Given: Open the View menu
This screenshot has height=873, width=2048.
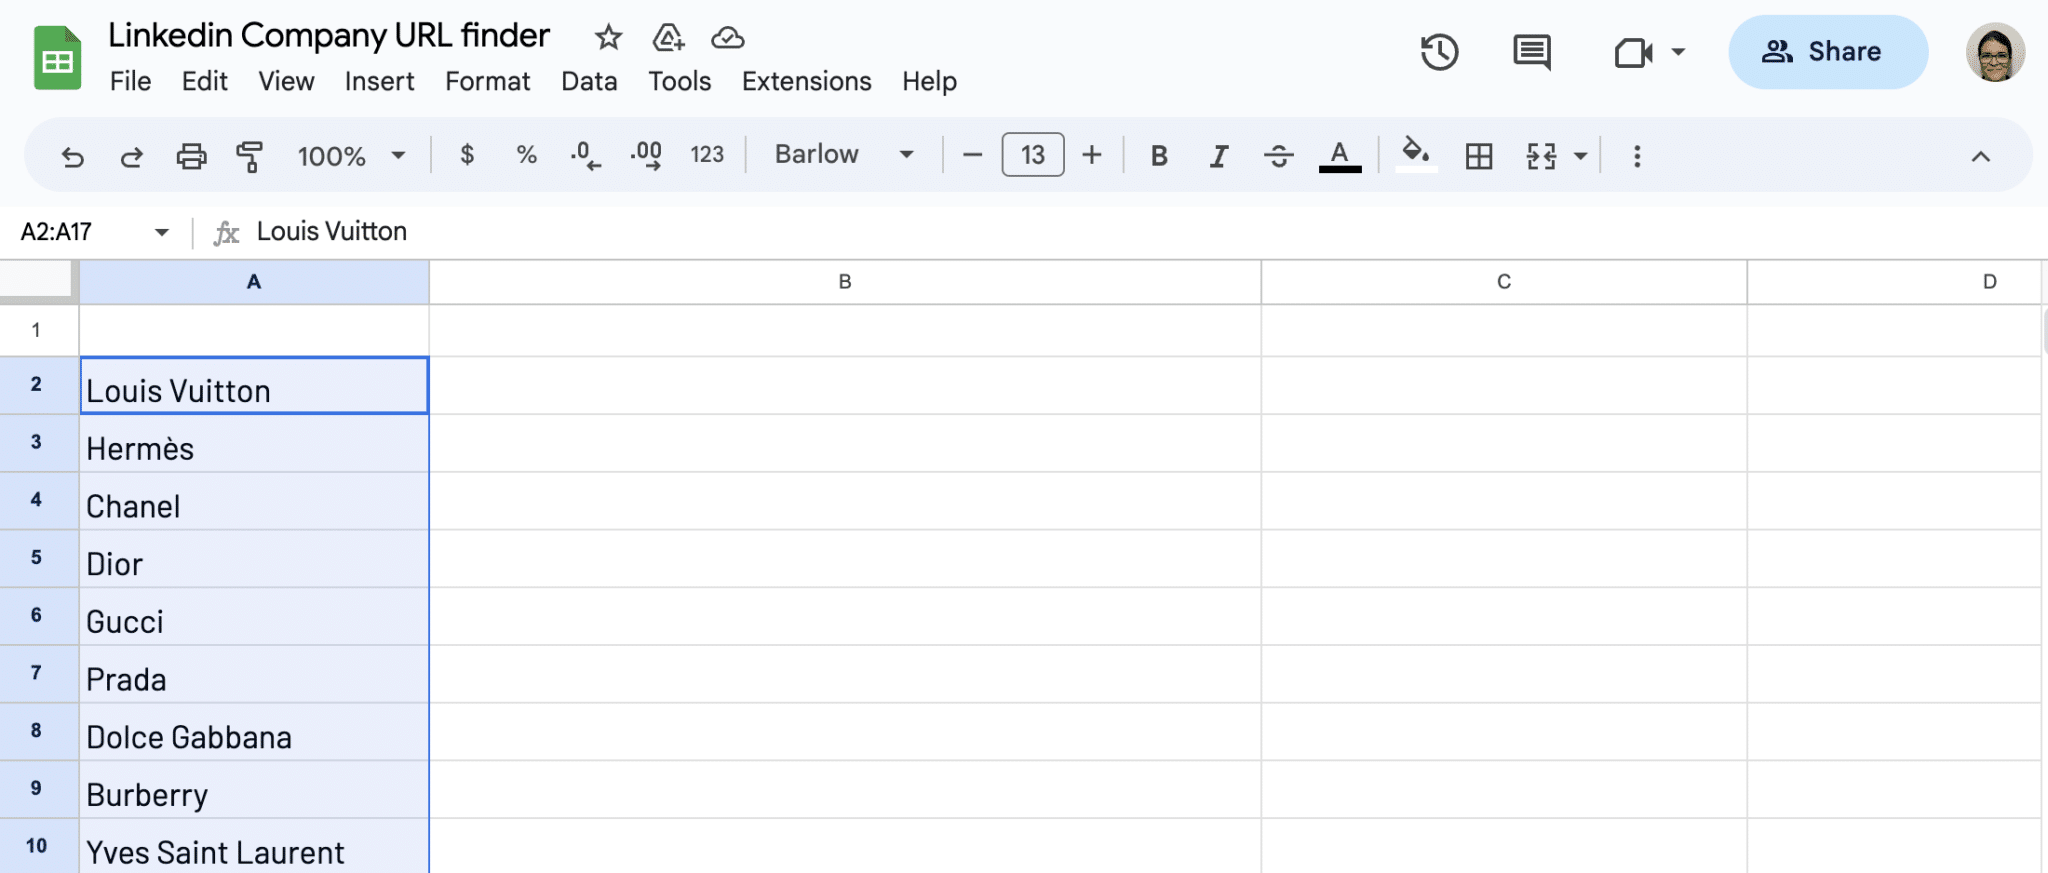Looking at the screenshot, I should (x=286, y=81).
